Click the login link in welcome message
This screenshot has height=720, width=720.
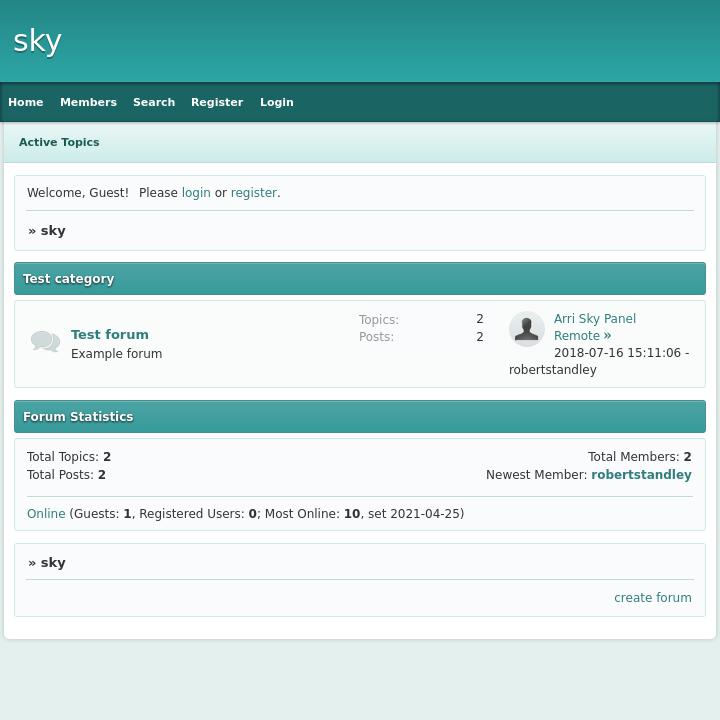pyautogui.click(x=196, y=193)
